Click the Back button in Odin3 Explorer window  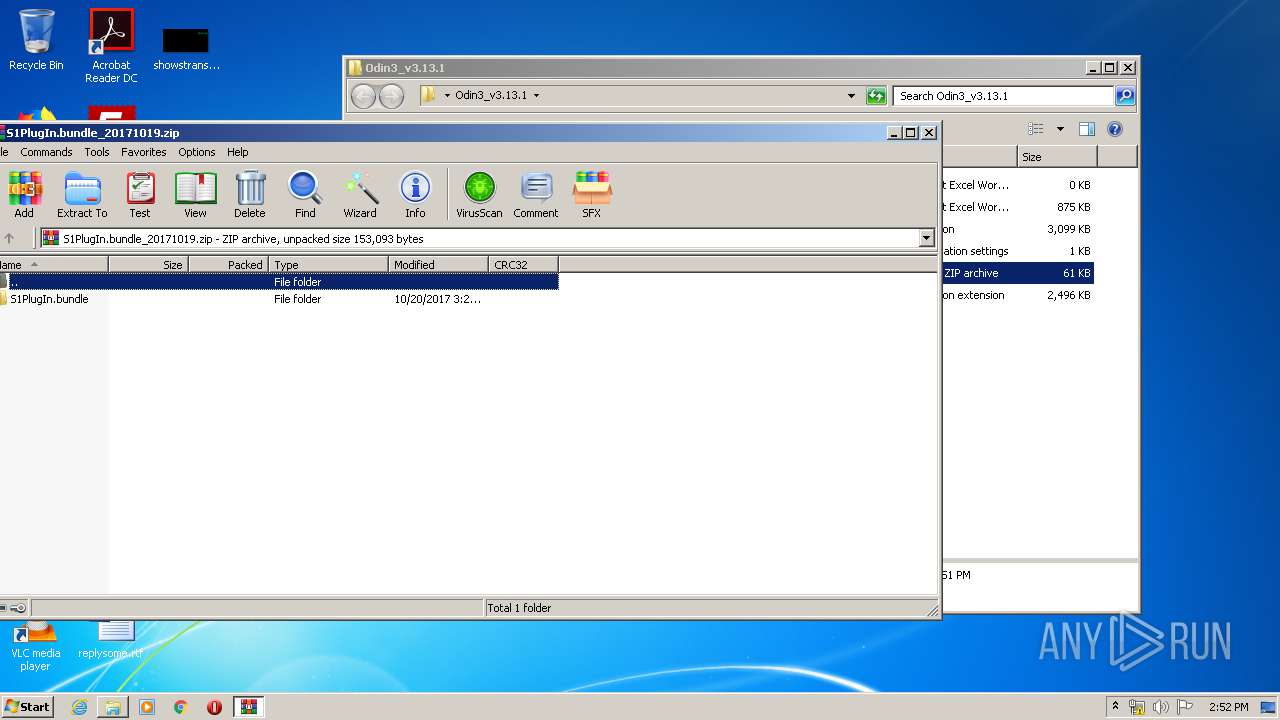tap(364, 96)
